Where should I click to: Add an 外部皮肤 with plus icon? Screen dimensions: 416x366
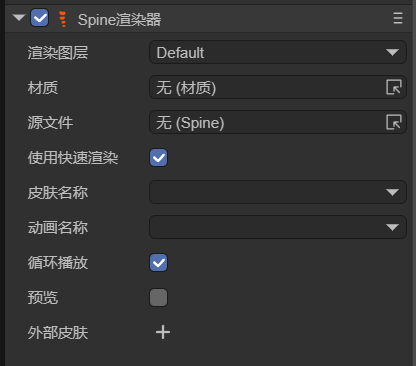(163, 332)
